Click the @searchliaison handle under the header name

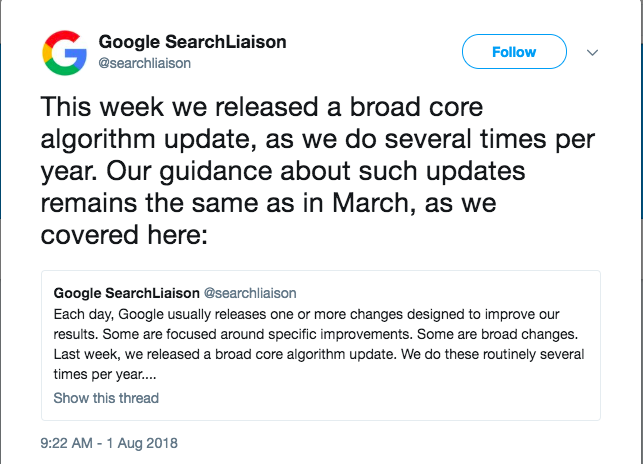pos(144,63)
